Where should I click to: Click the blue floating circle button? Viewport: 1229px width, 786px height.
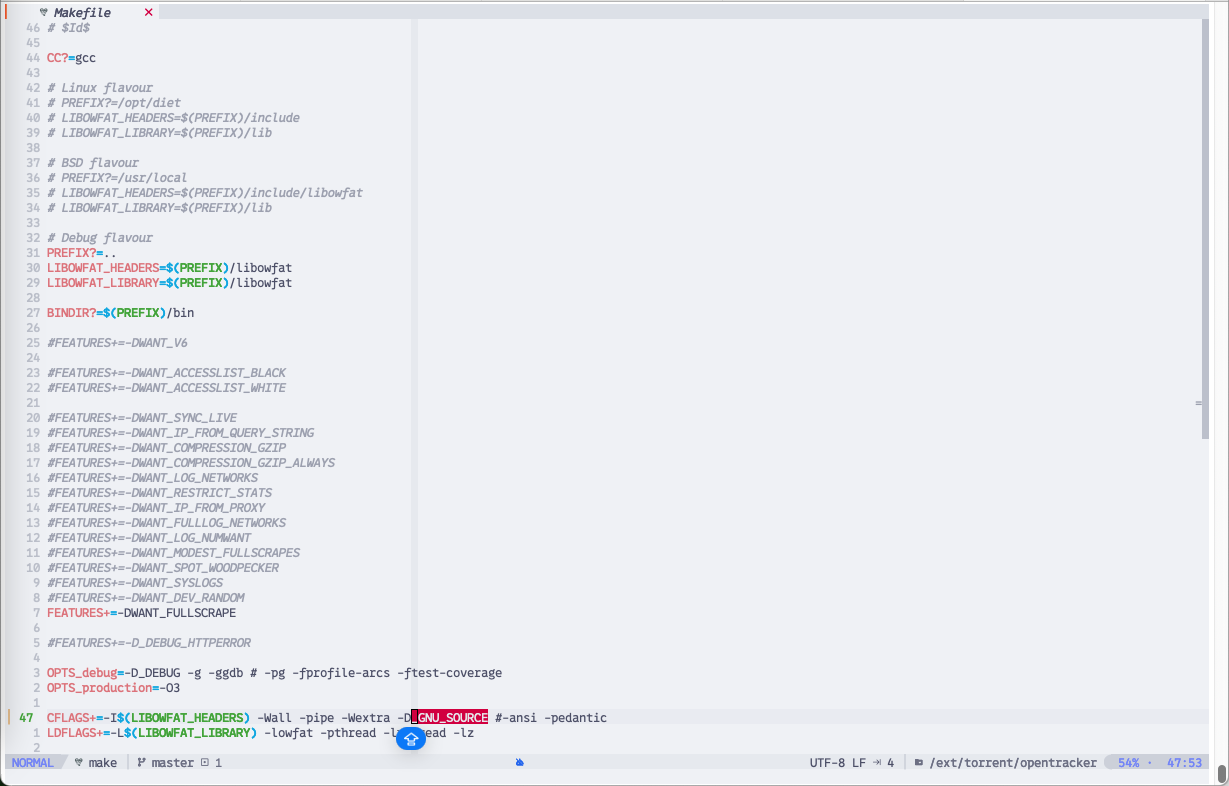point(410,738)
